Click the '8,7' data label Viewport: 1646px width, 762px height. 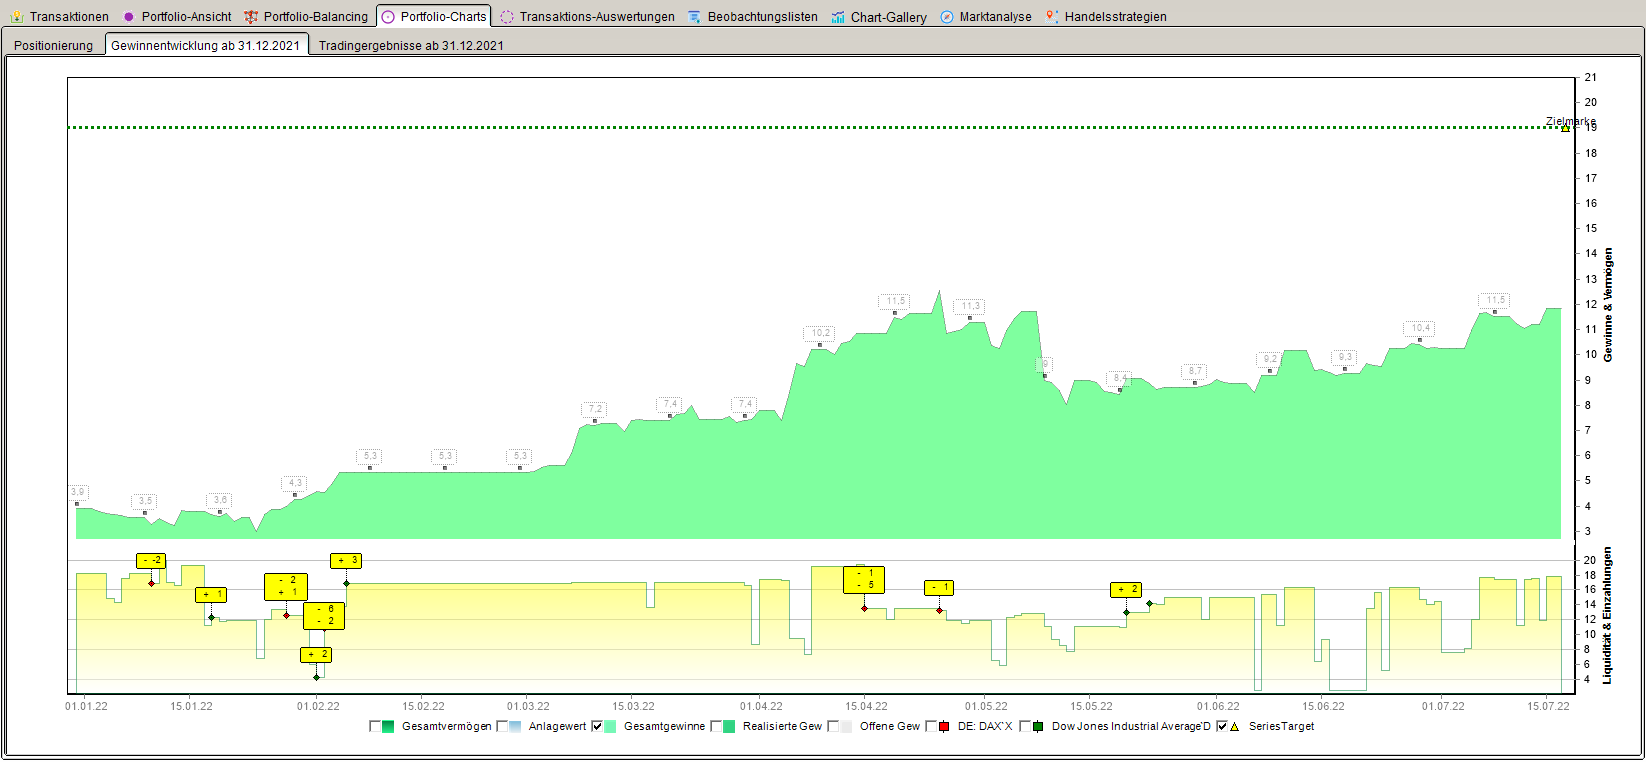(x=1195, y=371)
